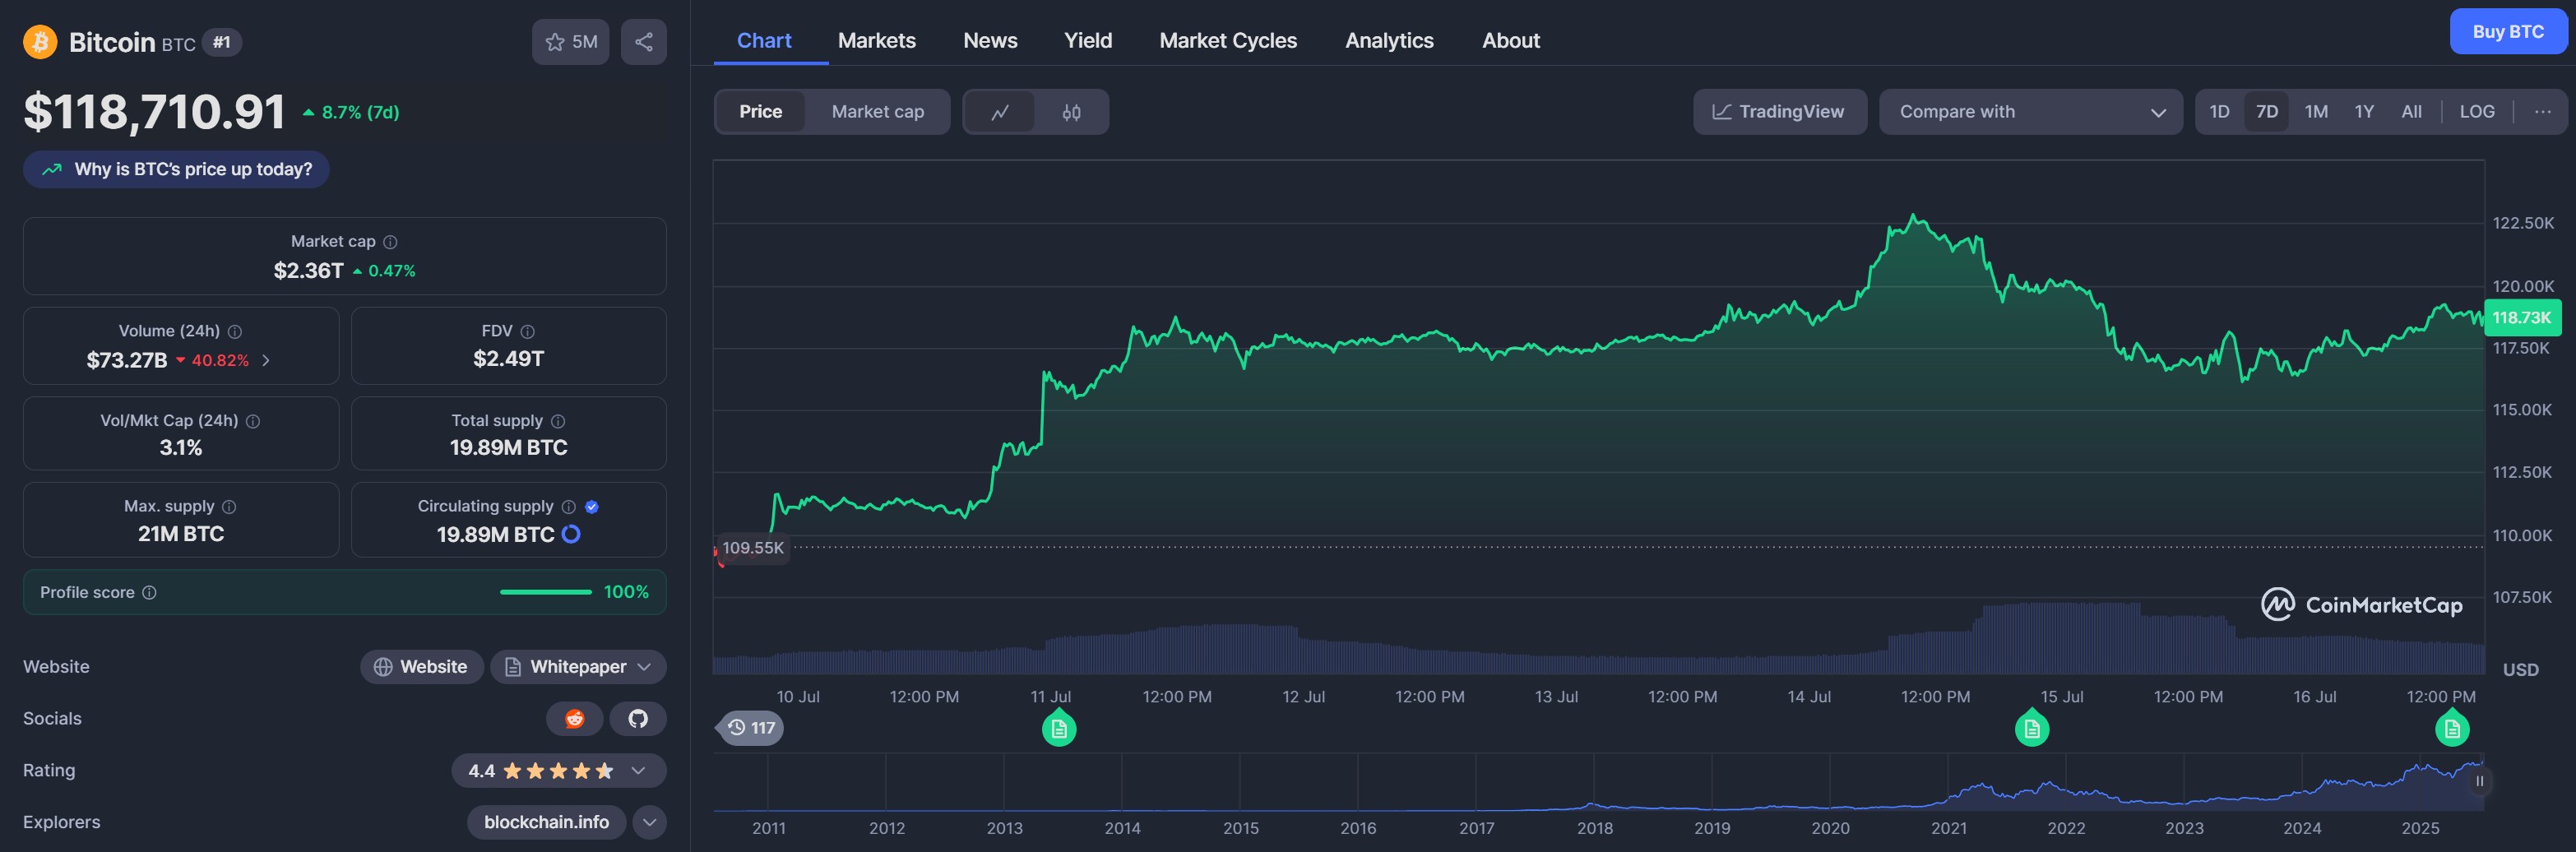Open the blockchain.info explorer link

point(546,823)
